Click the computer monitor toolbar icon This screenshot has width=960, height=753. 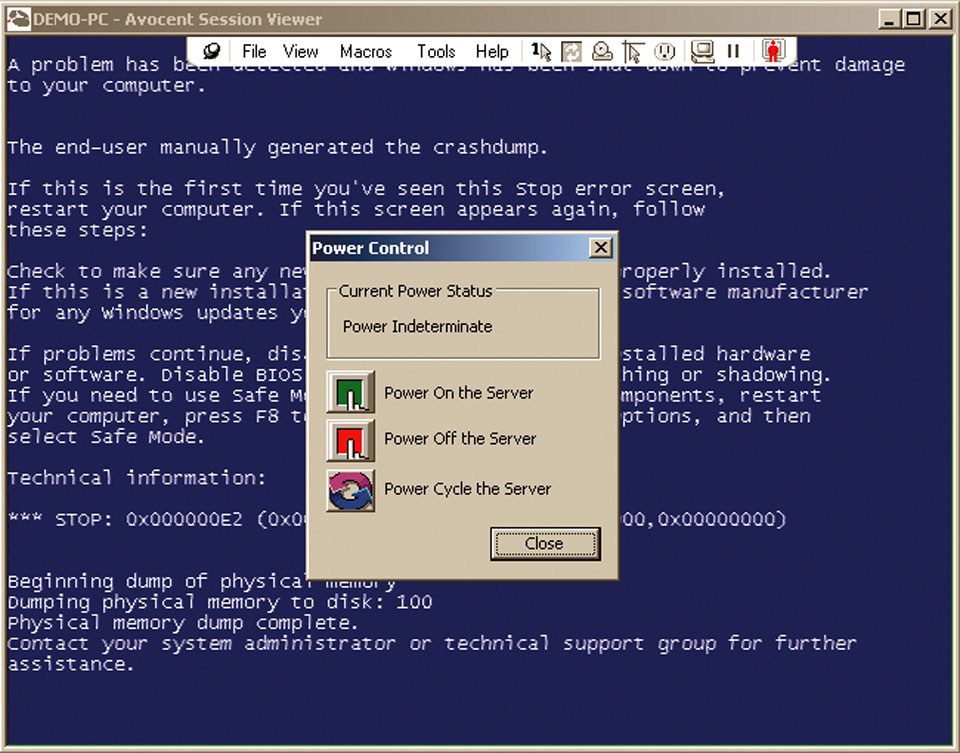[702, 51]
